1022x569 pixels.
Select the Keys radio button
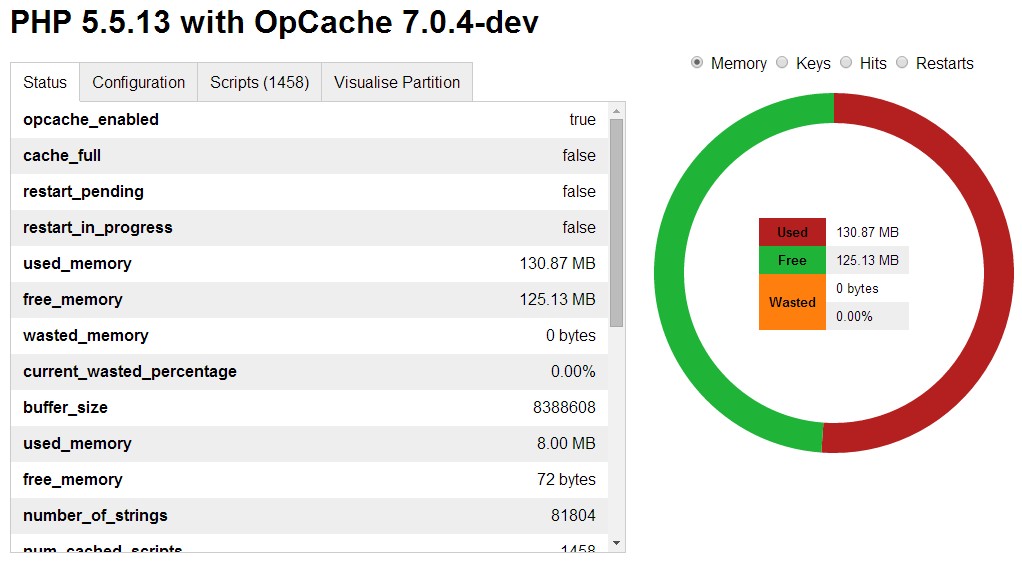782,63
